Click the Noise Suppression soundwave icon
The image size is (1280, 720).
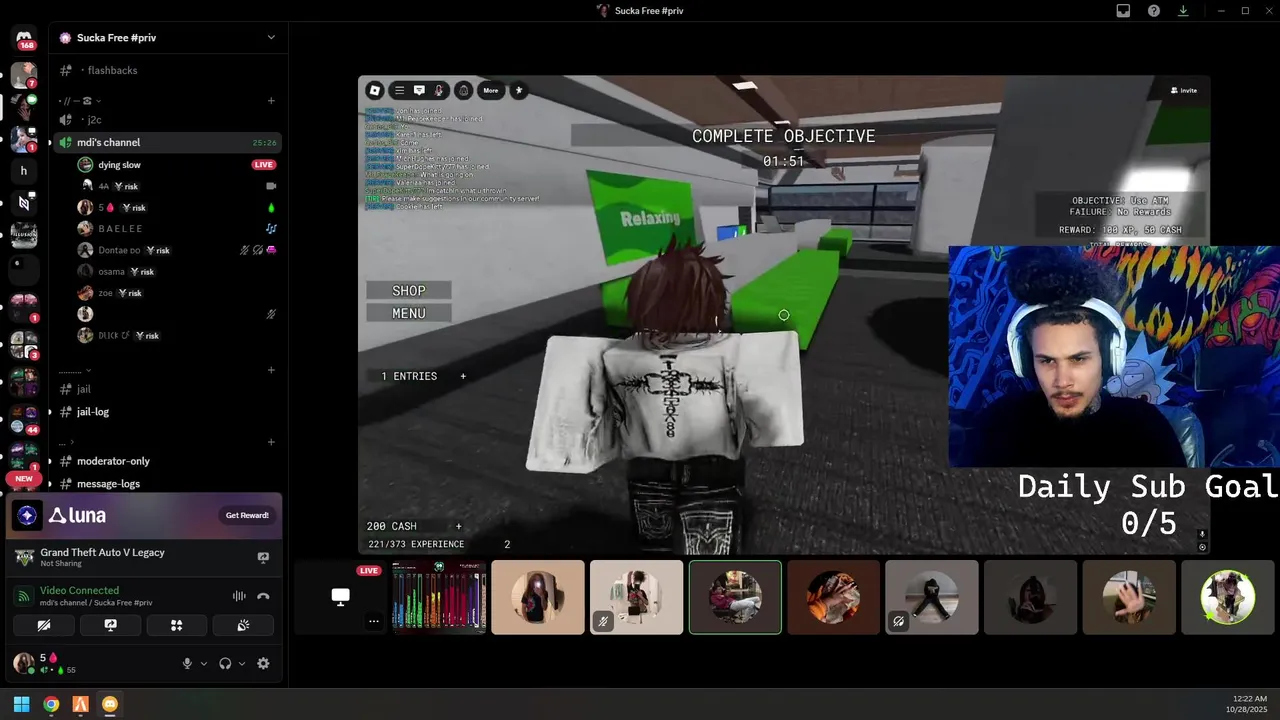coord(239,596)
